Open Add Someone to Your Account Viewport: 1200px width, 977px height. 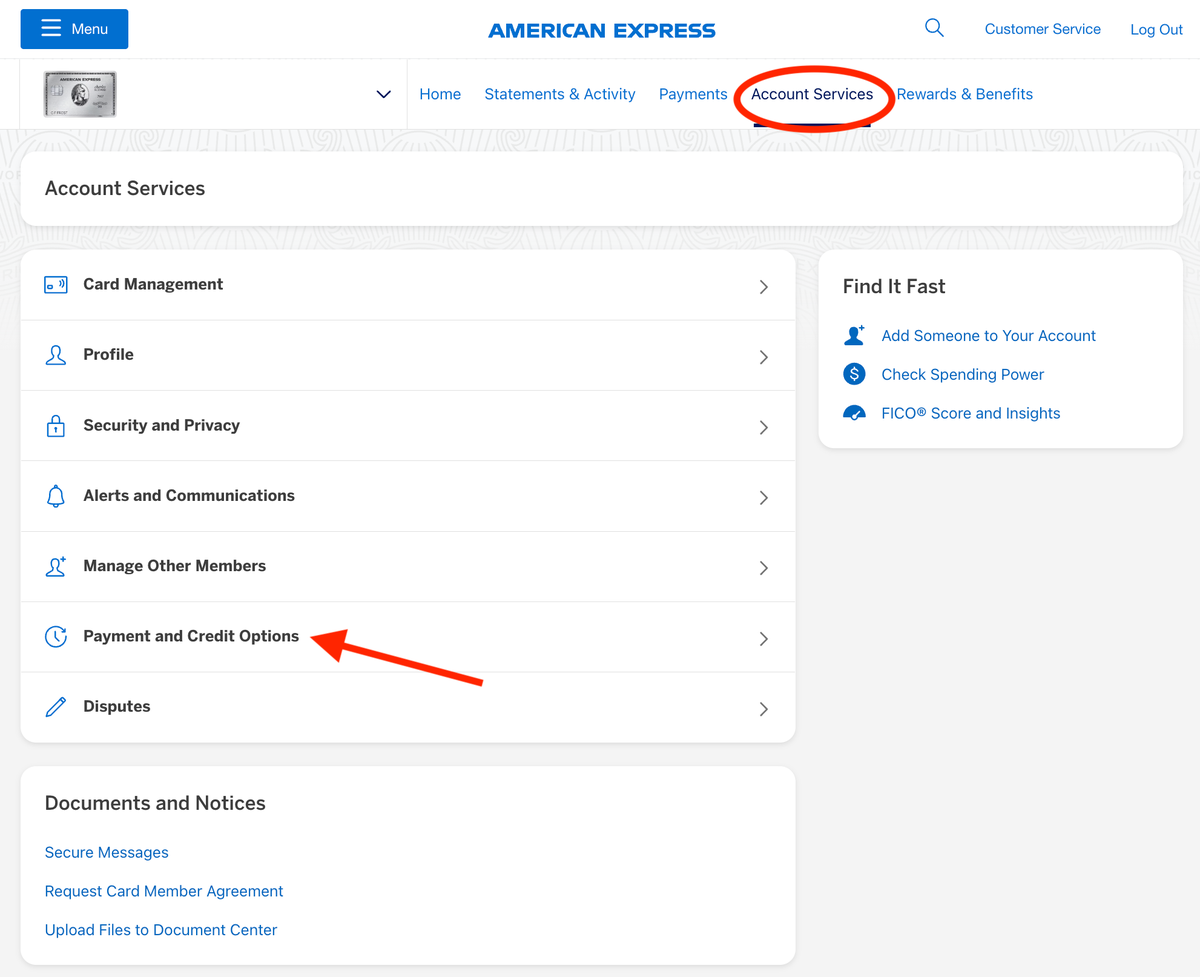988,335
